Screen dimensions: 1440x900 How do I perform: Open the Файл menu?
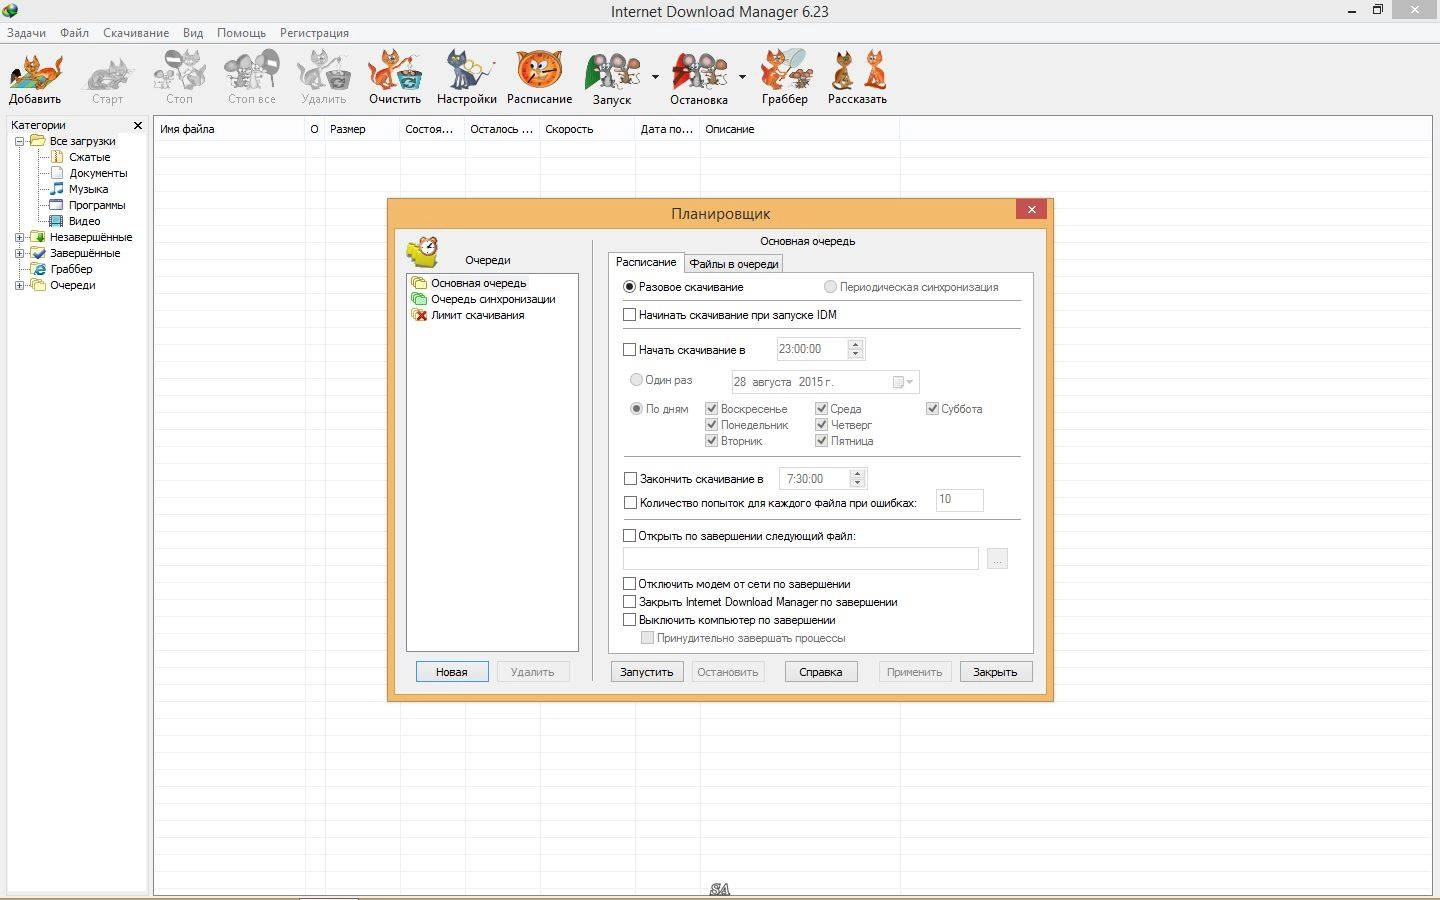click(74, 33)
